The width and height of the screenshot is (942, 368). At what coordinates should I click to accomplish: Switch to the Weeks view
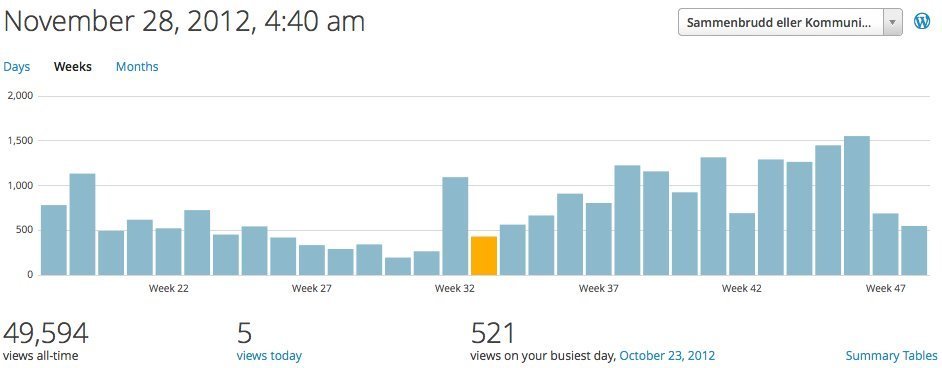click(73, 67)
